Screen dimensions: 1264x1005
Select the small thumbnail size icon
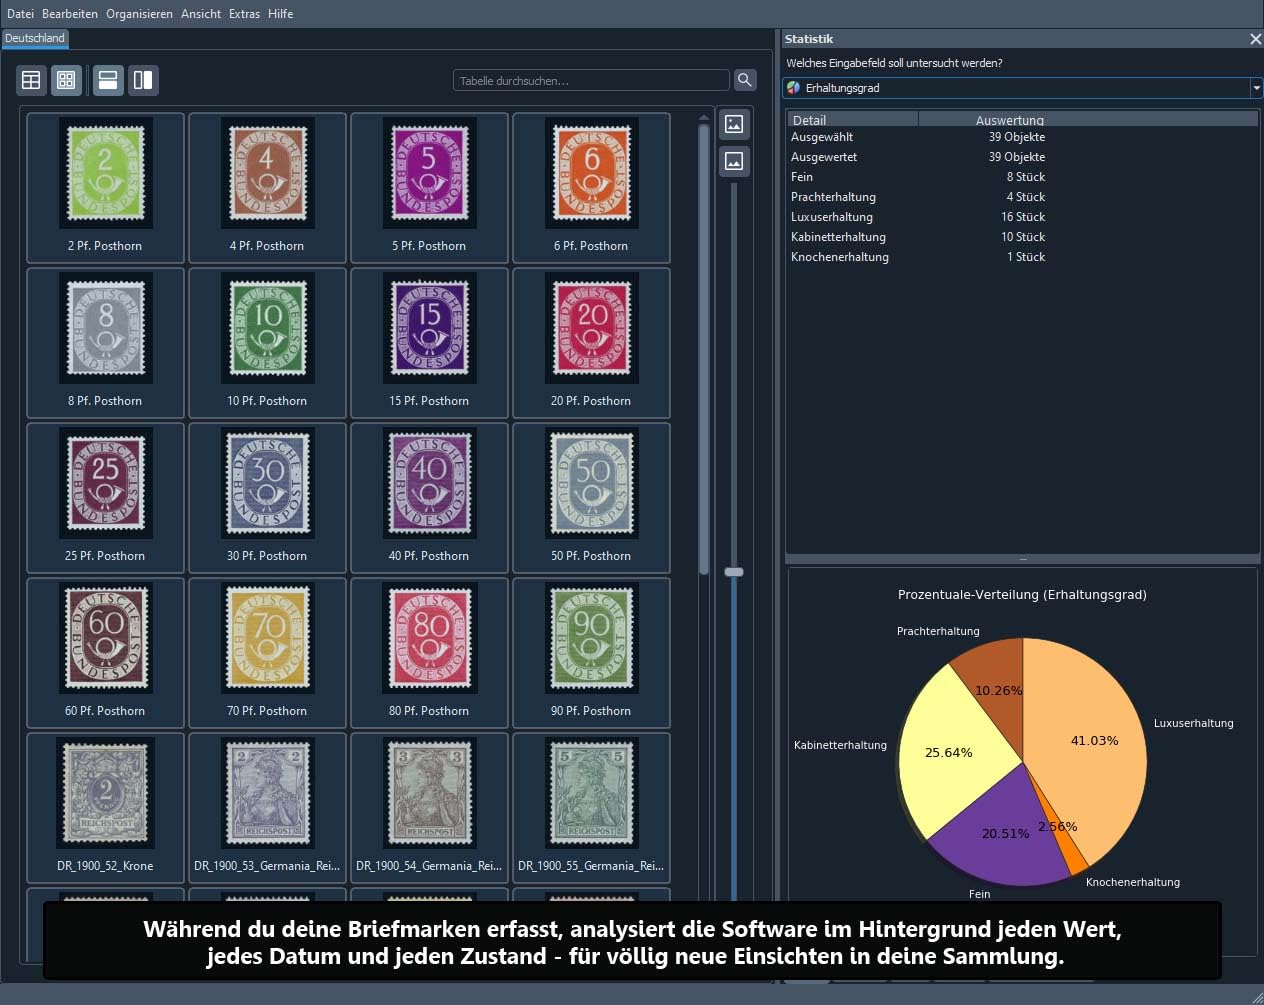point(734,161)
